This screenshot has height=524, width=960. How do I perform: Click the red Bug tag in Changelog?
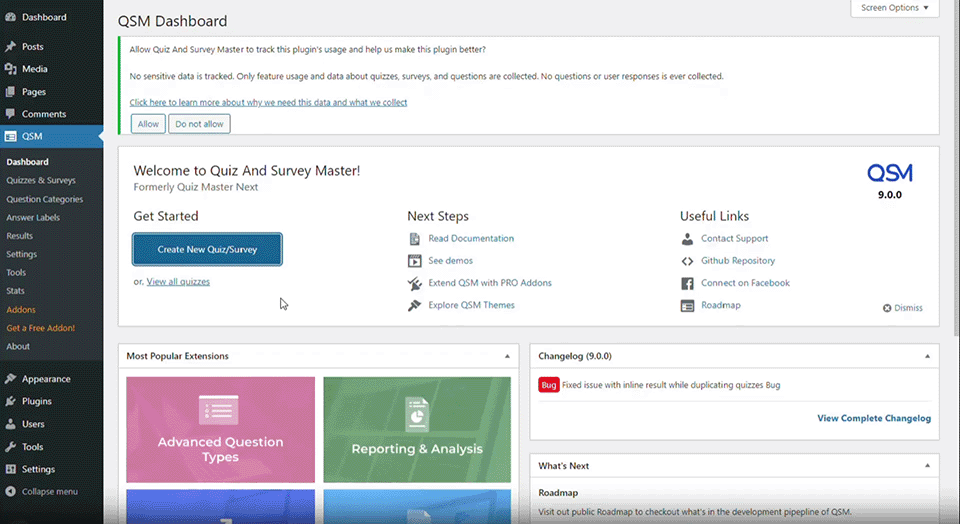pyautogui.click(x=549, y=385)
